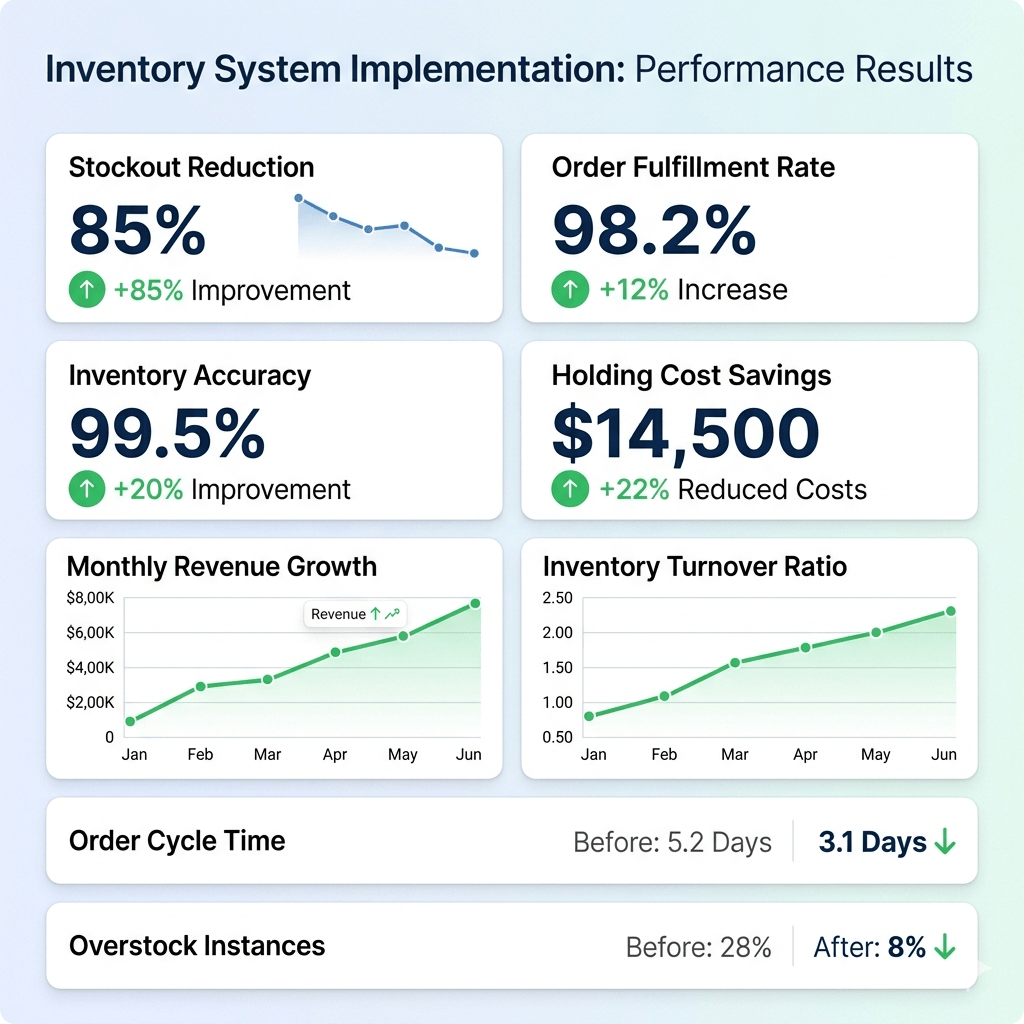
Task: Click green up arrow icon under Inventory Accuracy
Action: pos(87,490)
